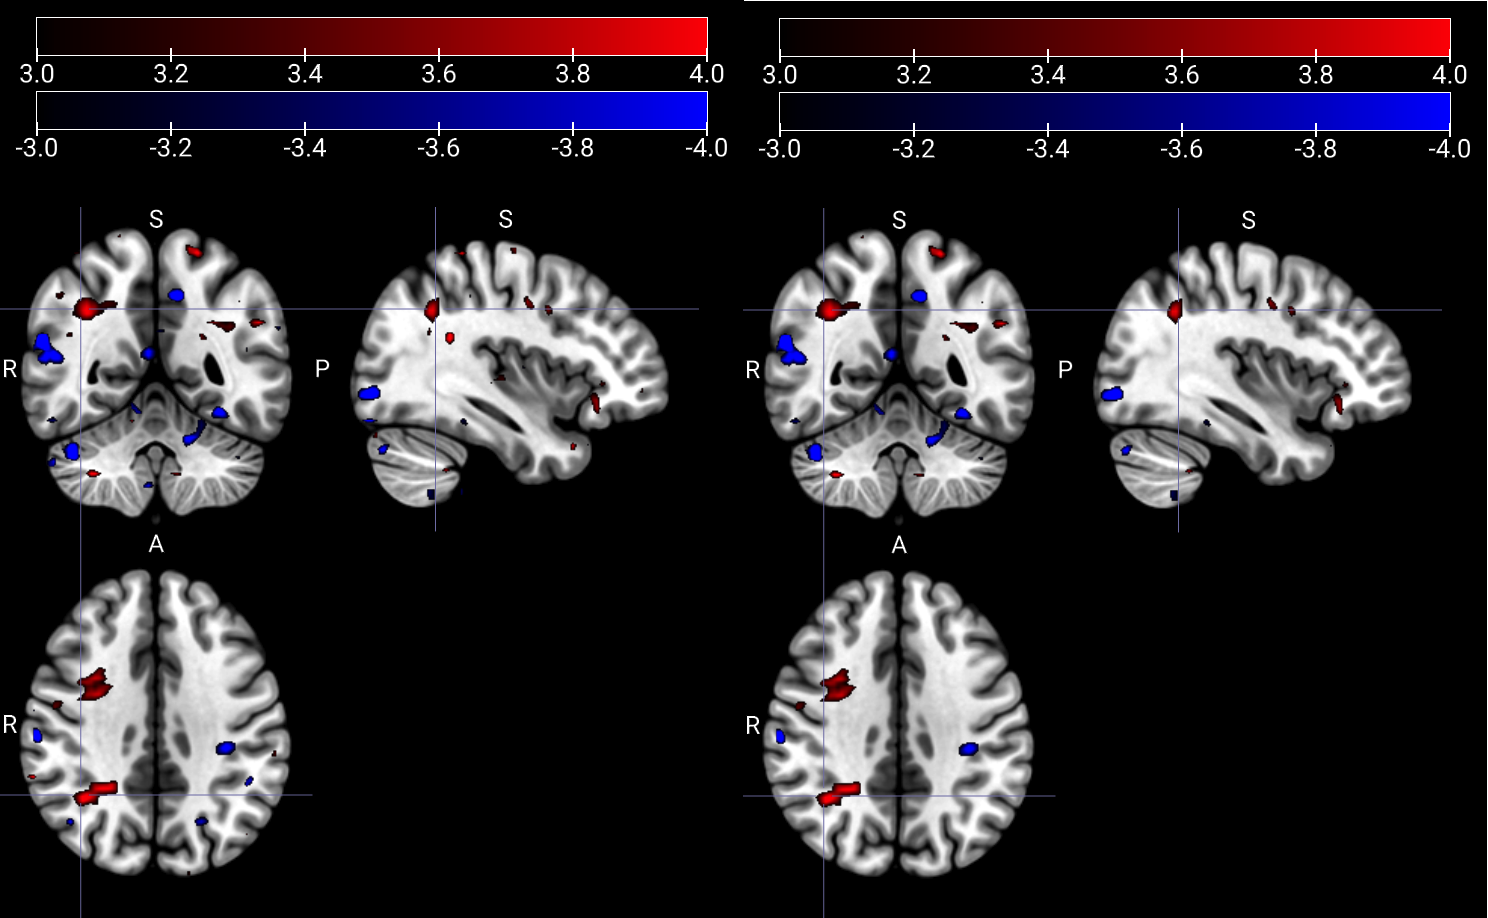
Task: Click the -3.0 label on right blue colorbar
Action: (x=780, y=149)
